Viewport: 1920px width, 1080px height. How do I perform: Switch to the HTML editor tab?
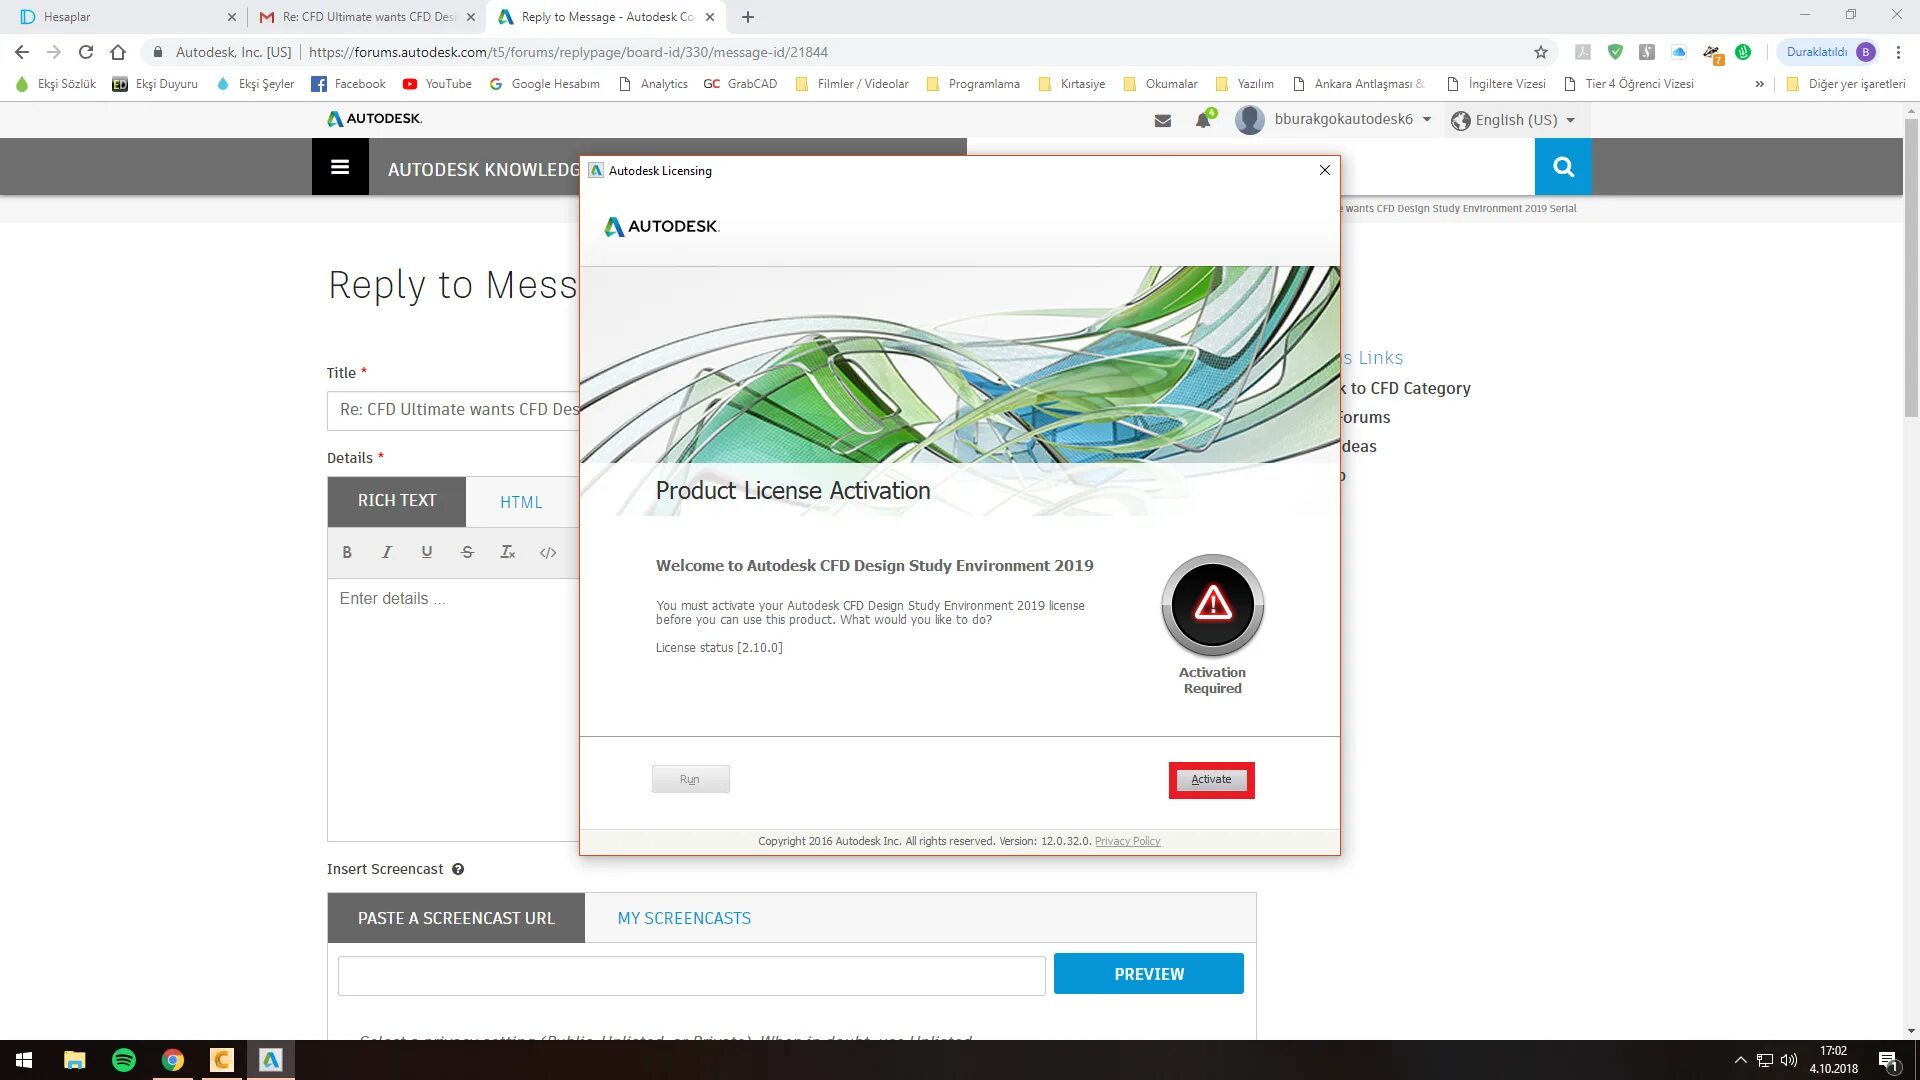pos(521,502)
